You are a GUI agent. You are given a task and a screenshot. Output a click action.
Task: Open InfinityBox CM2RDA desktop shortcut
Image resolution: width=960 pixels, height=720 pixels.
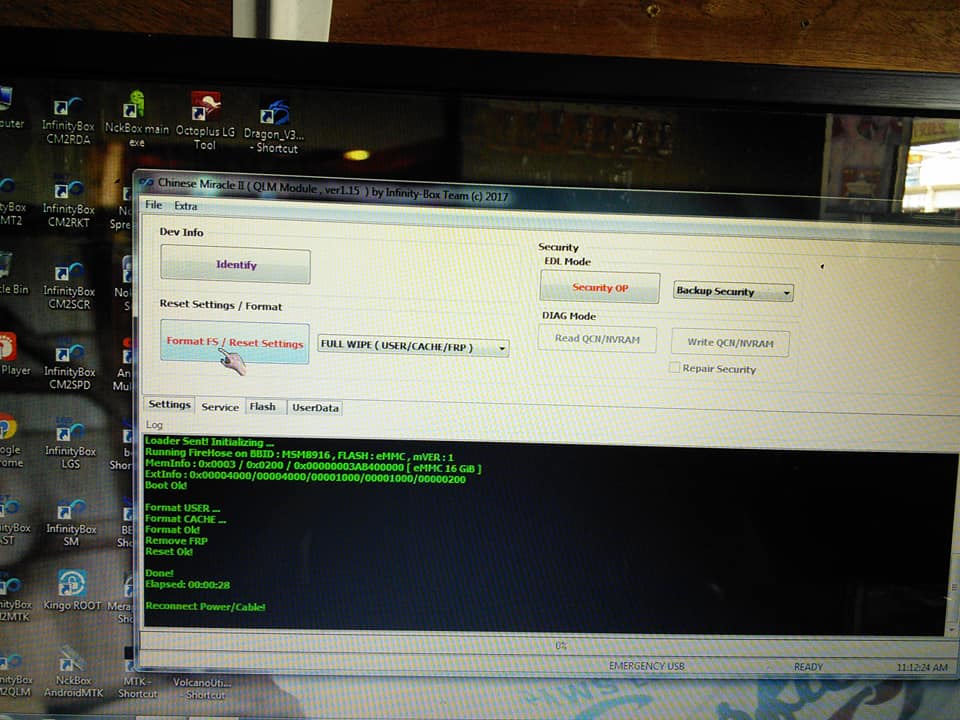(x=68, y=121)
